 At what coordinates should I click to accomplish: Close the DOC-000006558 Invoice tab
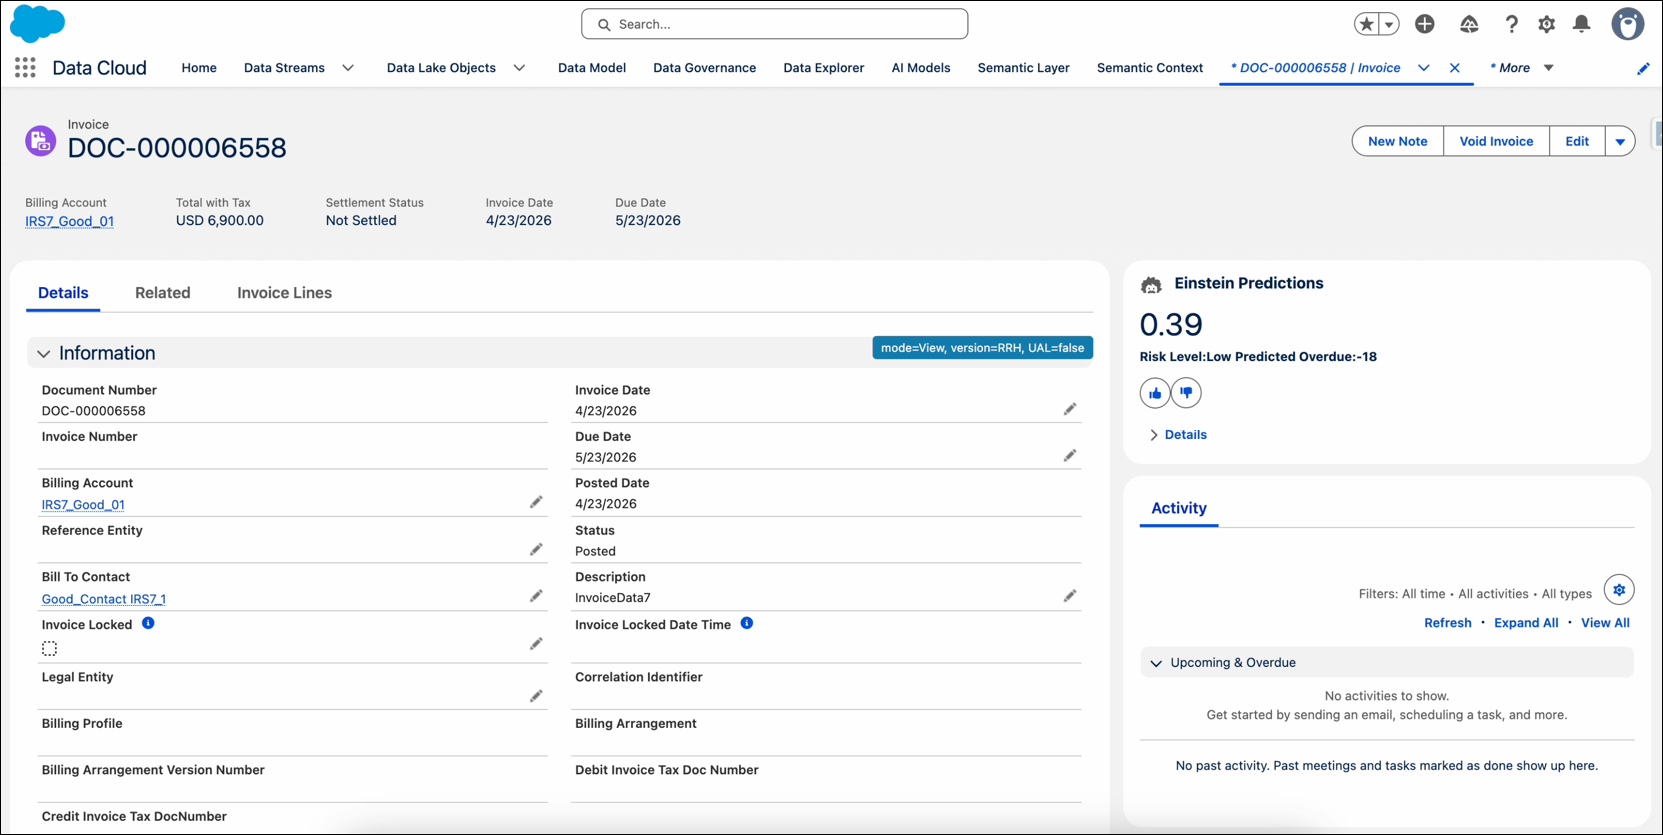tap(1455, 68)
